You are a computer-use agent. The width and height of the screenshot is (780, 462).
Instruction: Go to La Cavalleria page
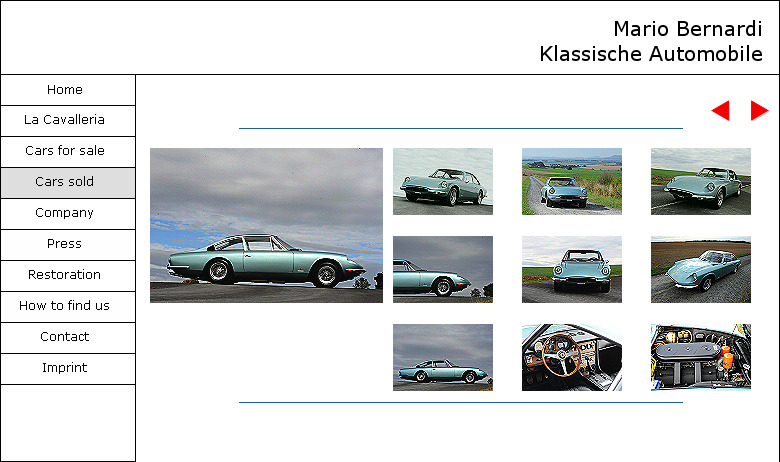tap(68, 121)
